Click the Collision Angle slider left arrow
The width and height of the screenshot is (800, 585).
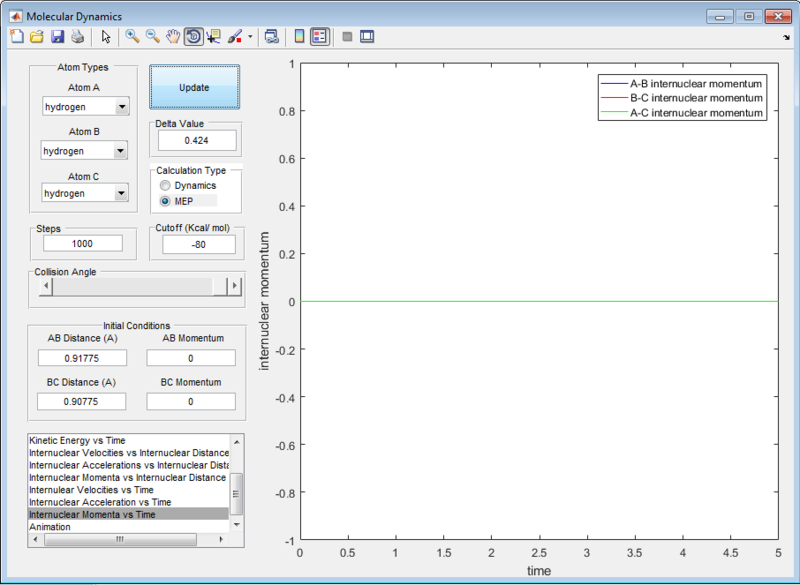pyautogui.click(x=46, y=286)
